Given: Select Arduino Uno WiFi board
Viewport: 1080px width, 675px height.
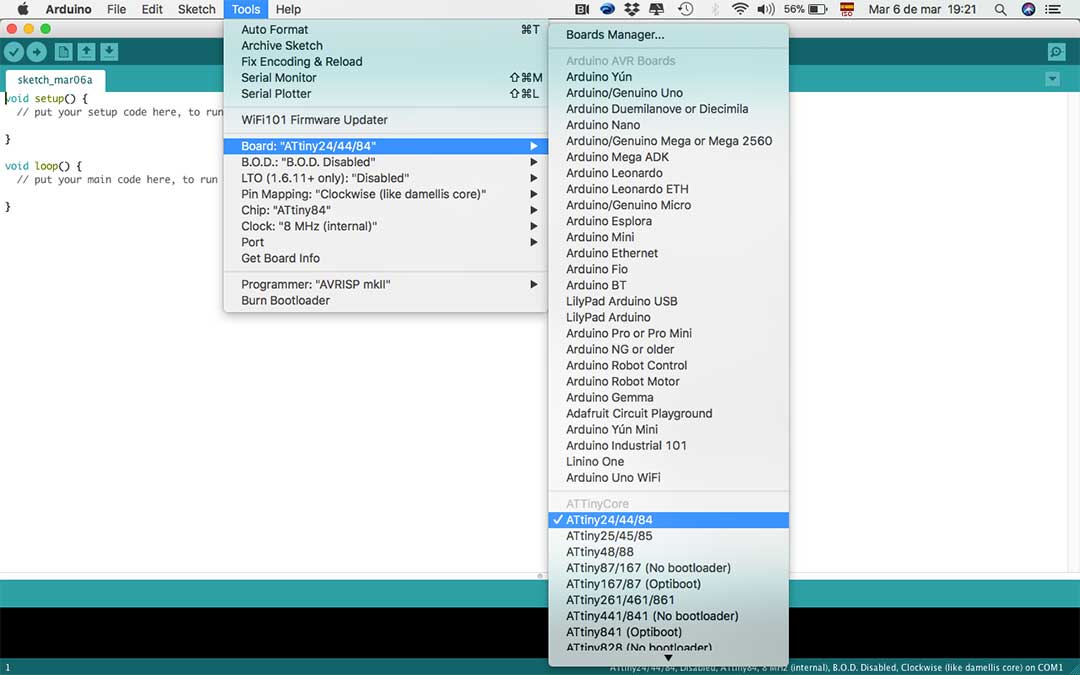Looking at the screenshot, I should click(669, 477).
